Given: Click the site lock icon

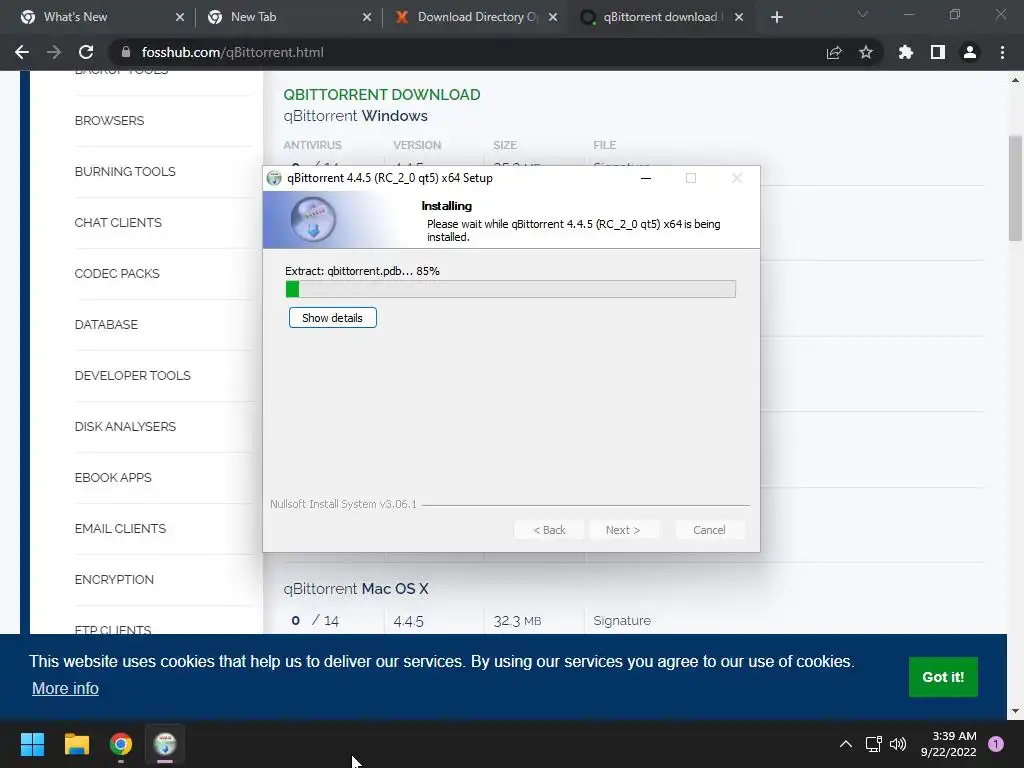Looking at the screenshot, I should [126, 52].
